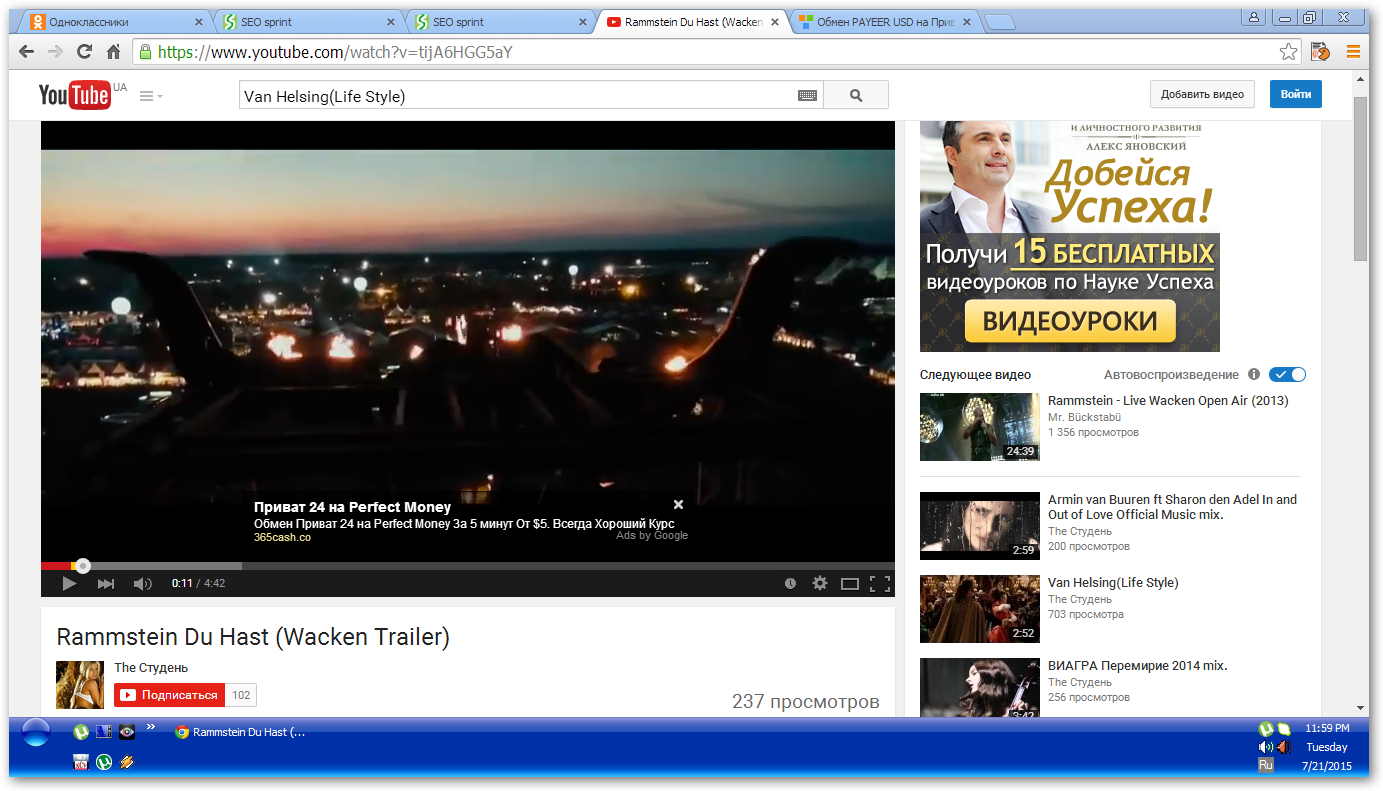Click the Подписаться subscribe button
Image resolution: width=1383 pixels, height=791 pixels.
(x=170, y=695)
